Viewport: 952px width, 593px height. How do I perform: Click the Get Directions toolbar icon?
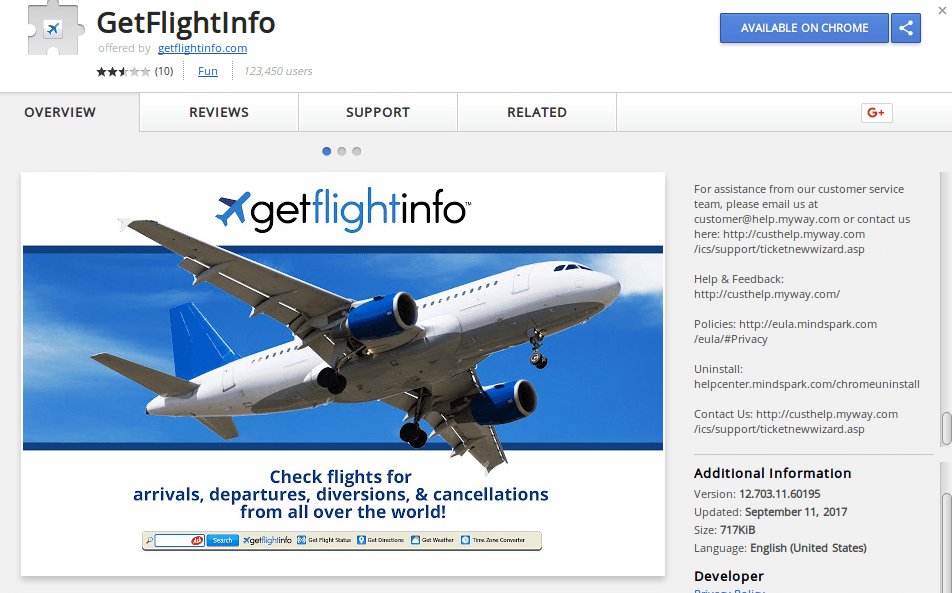coord(361,540)
